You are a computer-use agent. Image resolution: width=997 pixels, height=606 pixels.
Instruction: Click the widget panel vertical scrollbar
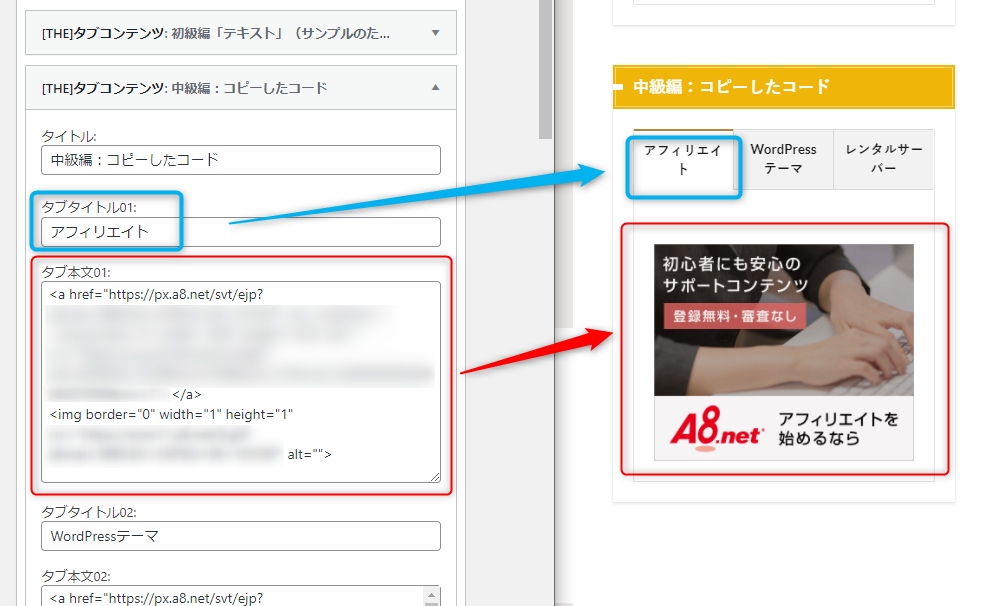pyautogui.click(x=545, y=70)
